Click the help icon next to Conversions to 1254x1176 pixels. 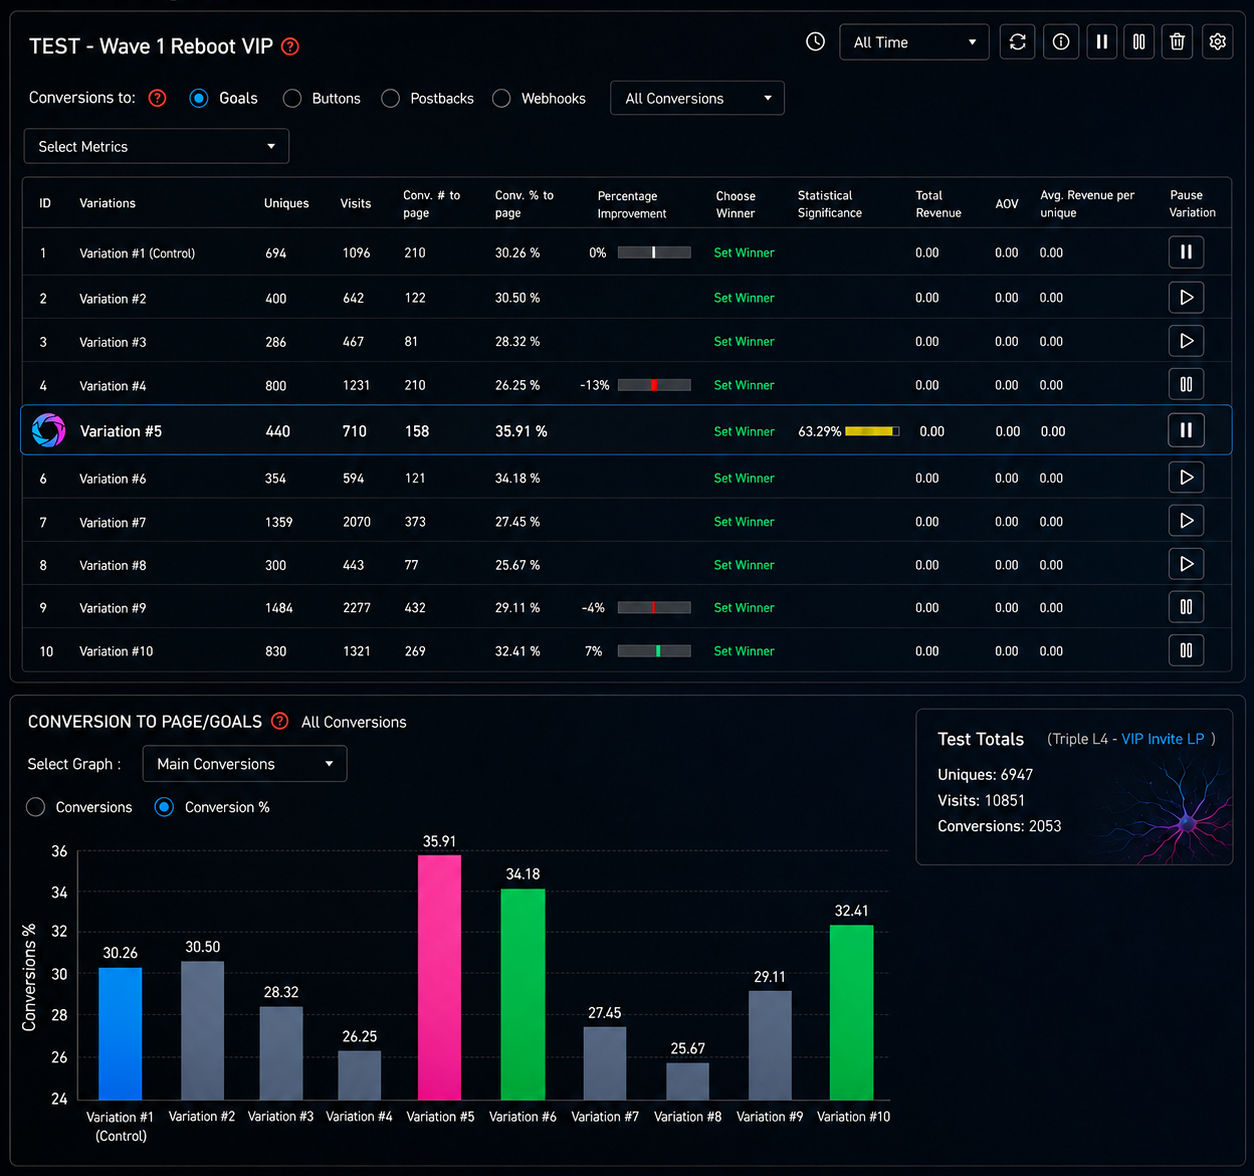pos(156,98)
